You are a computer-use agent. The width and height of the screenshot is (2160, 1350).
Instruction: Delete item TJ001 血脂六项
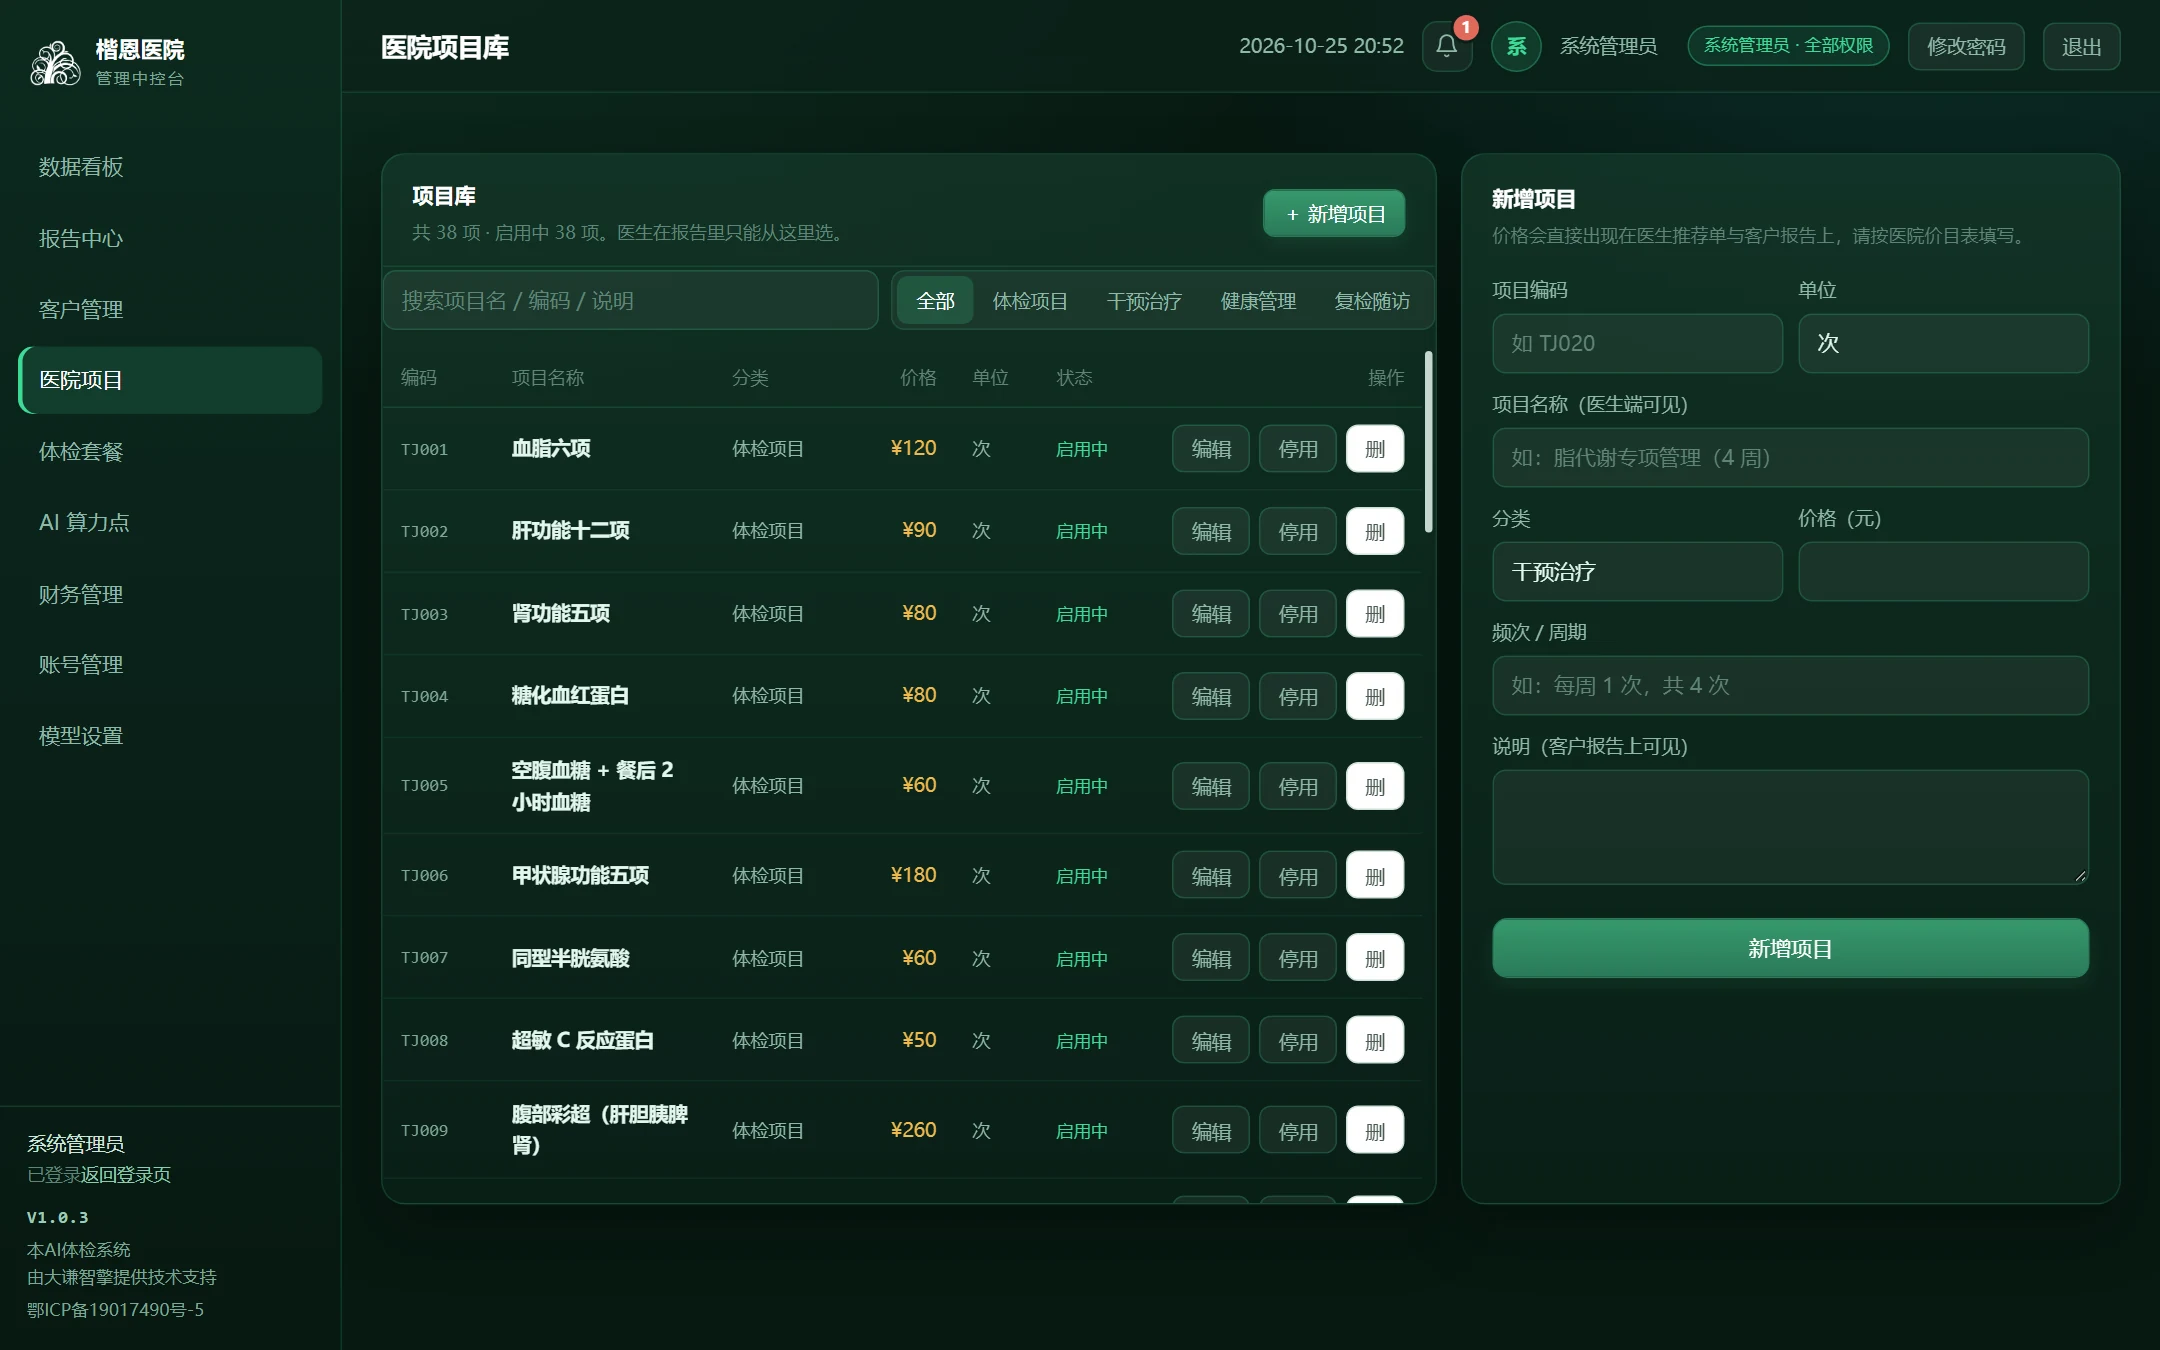[1374, 449]
